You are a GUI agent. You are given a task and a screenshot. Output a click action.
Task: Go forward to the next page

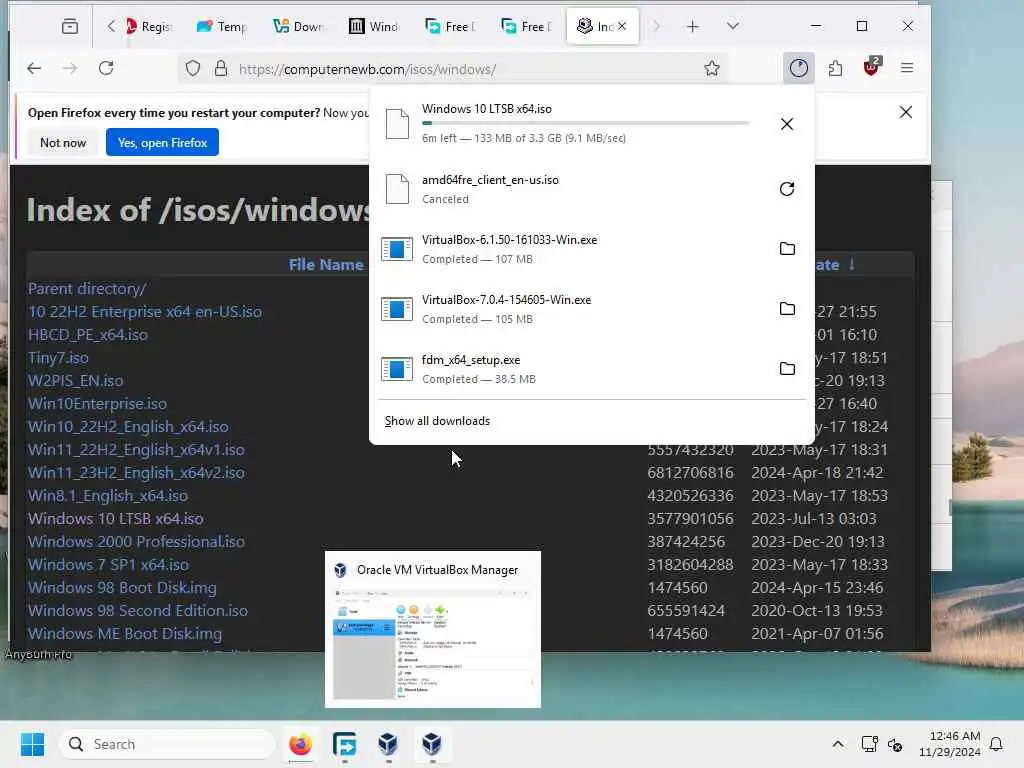[70, 69]
